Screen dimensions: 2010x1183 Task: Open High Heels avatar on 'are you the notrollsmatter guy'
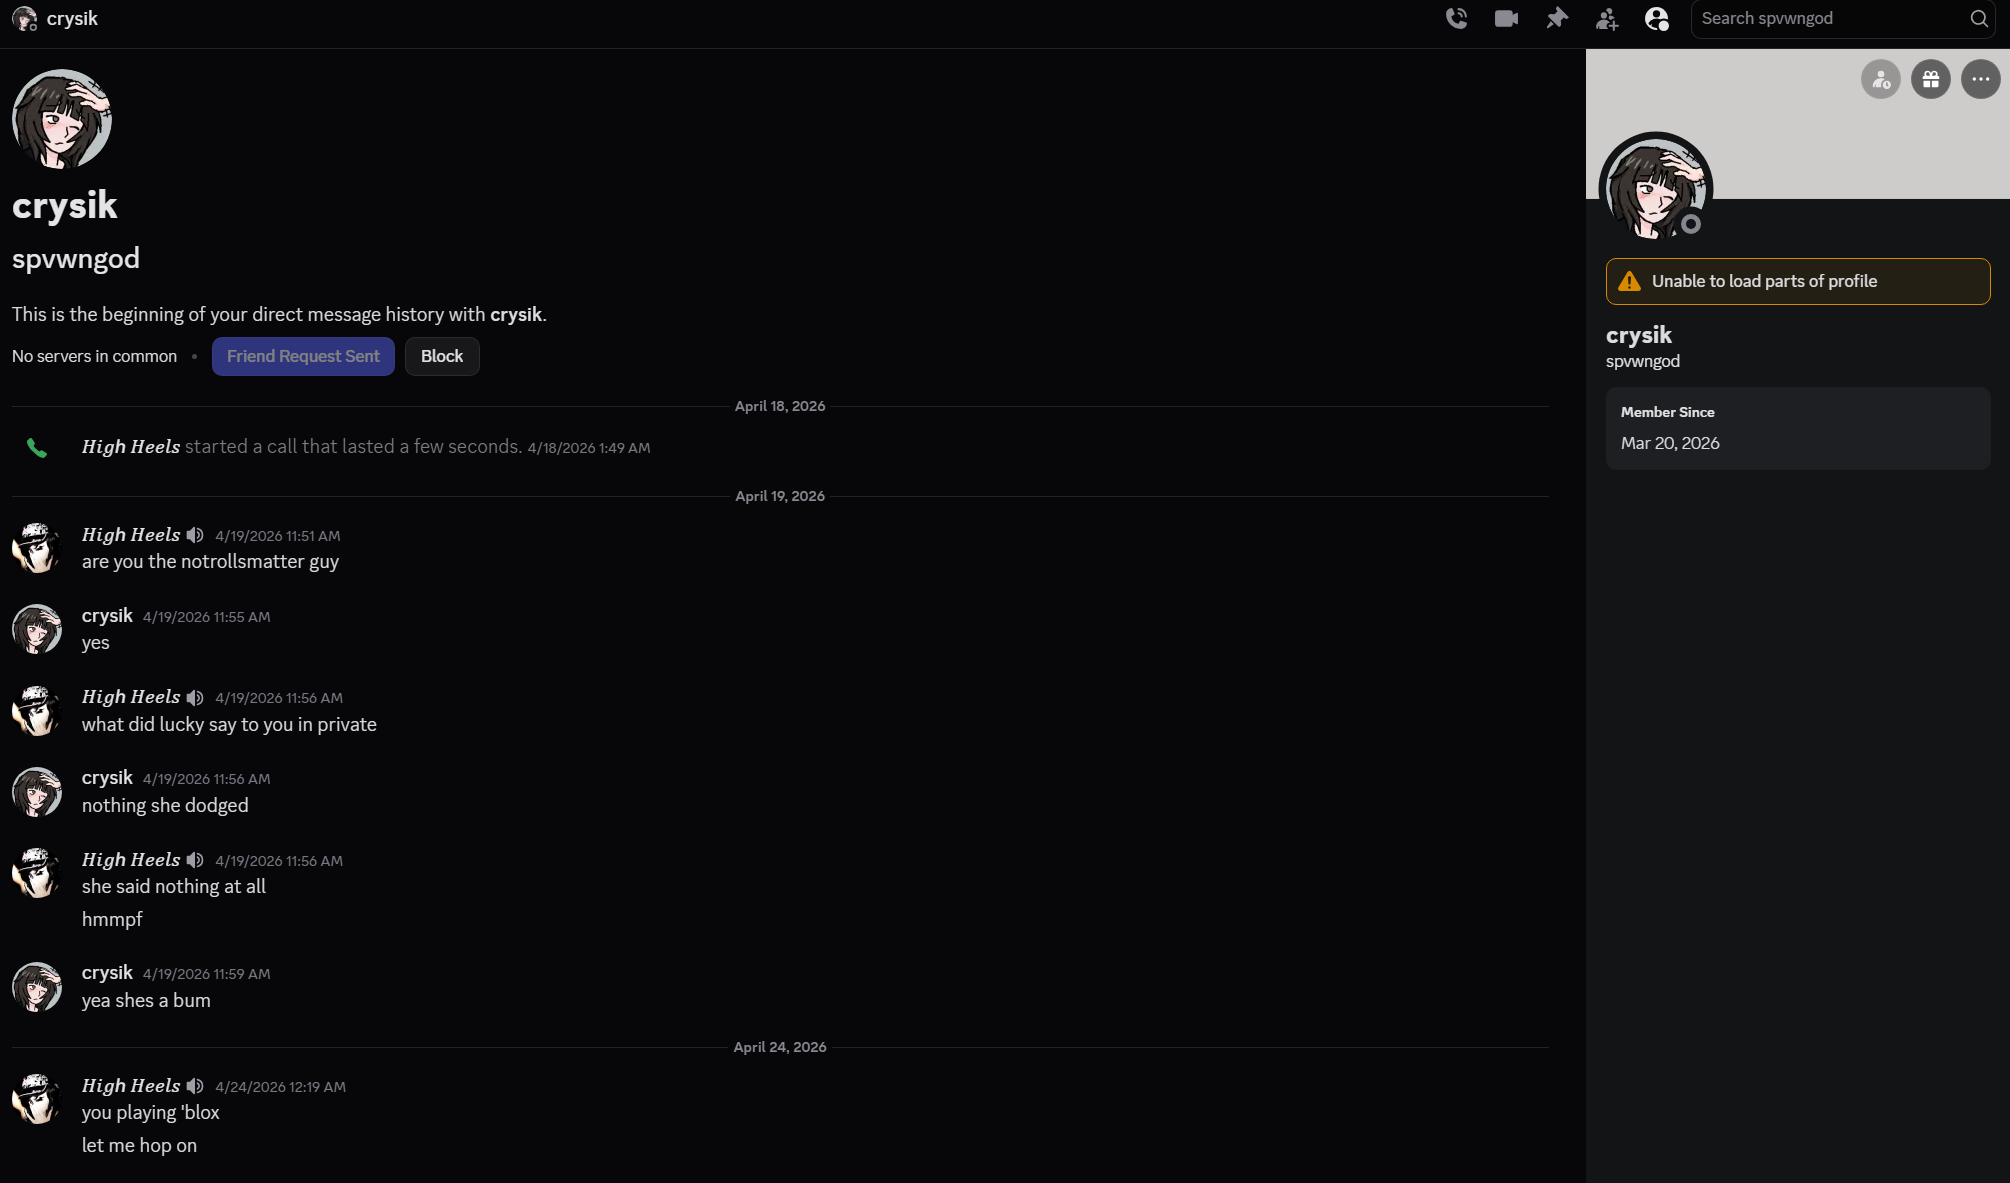coord(37,547)
